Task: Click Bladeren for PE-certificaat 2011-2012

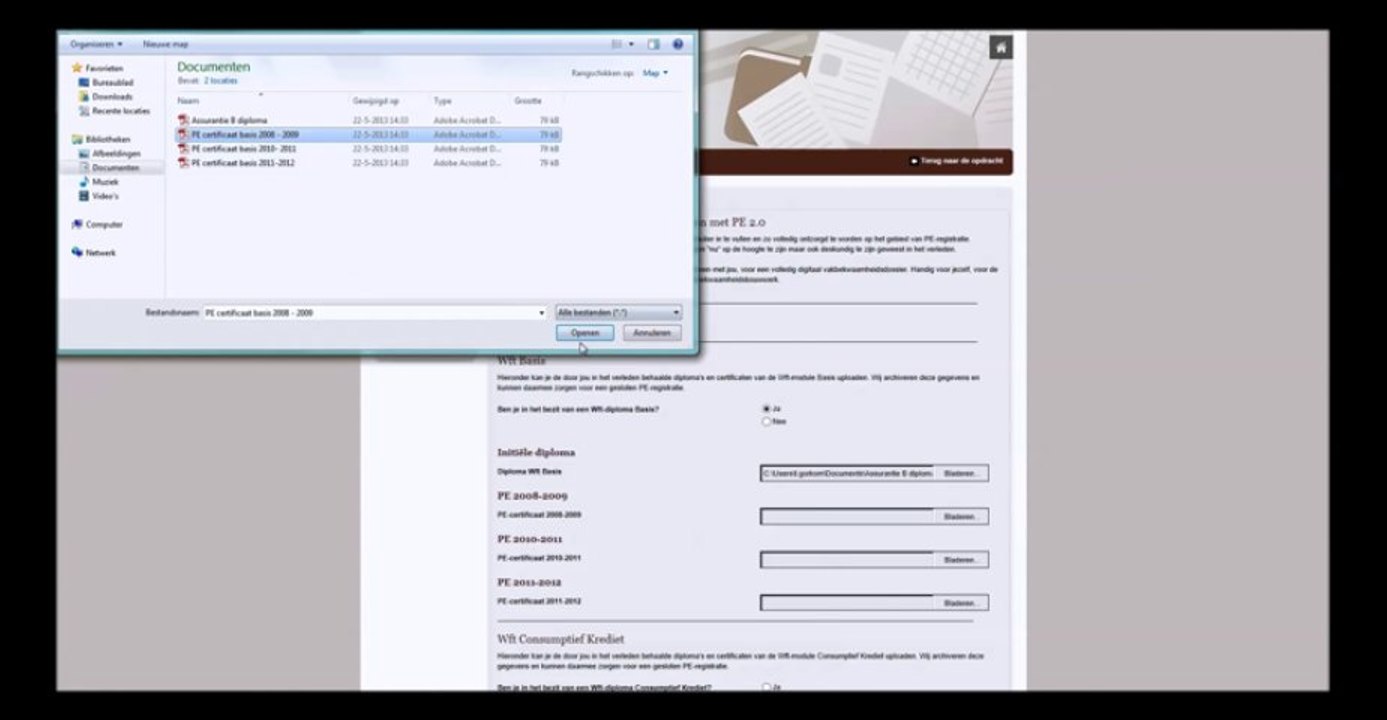Action: [x=960, y=603]
